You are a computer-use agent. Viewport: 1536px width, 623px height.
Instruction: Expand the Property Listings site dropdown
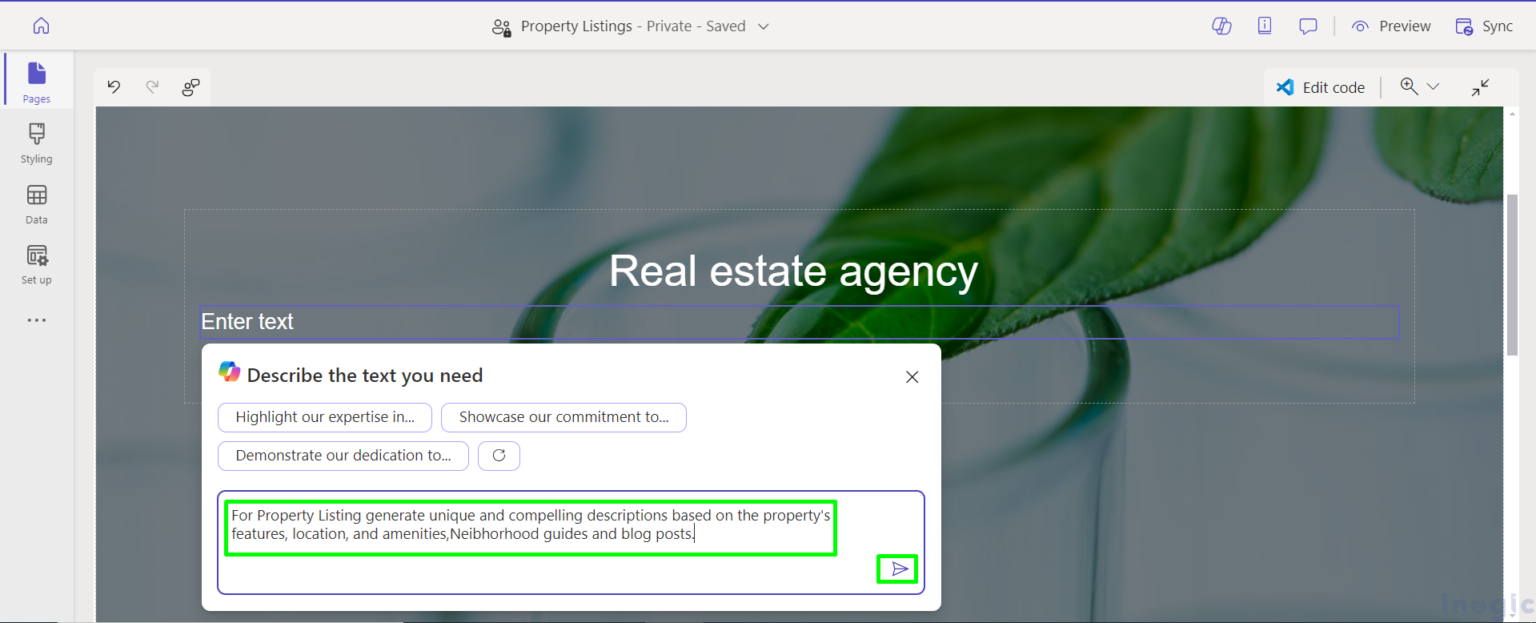763,26
